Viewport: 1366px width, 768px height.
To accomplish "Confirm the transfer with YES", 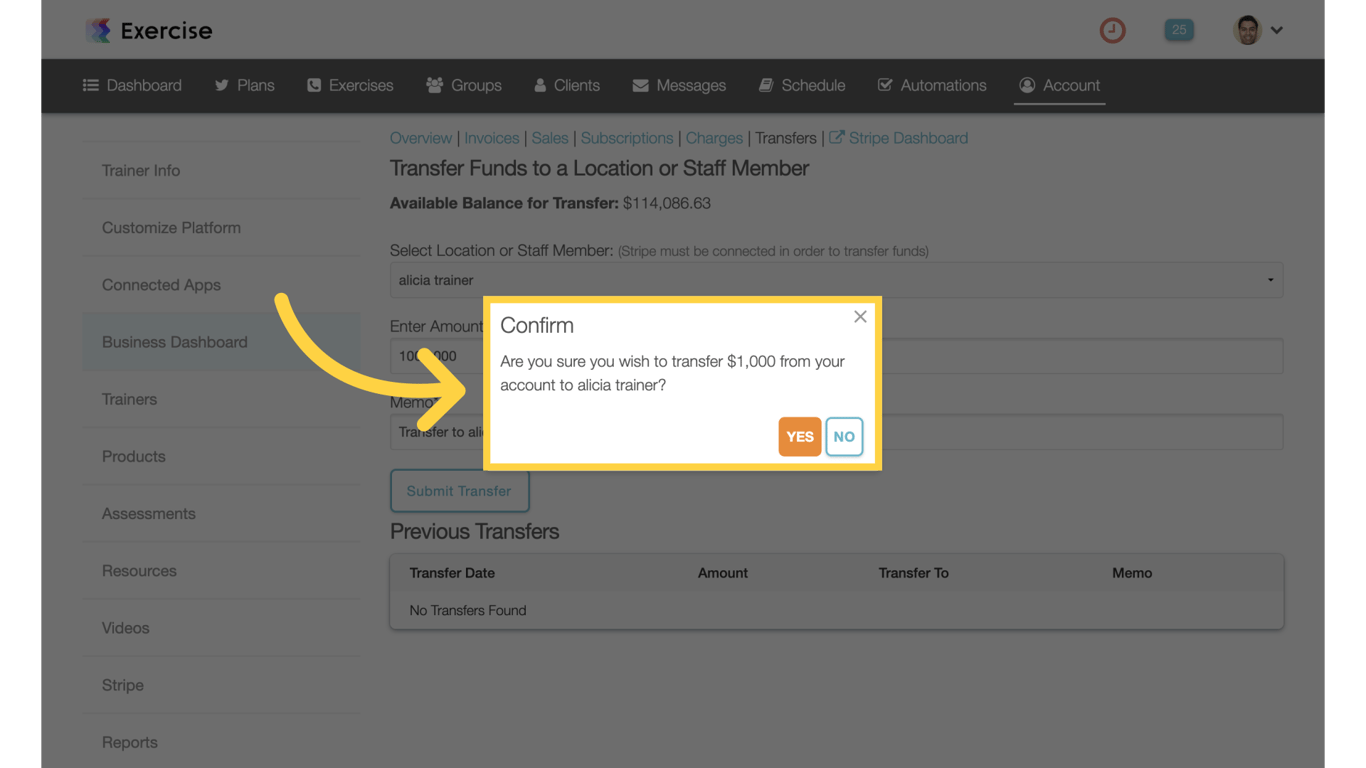I will pyautogui.click(x=800, y=436).
